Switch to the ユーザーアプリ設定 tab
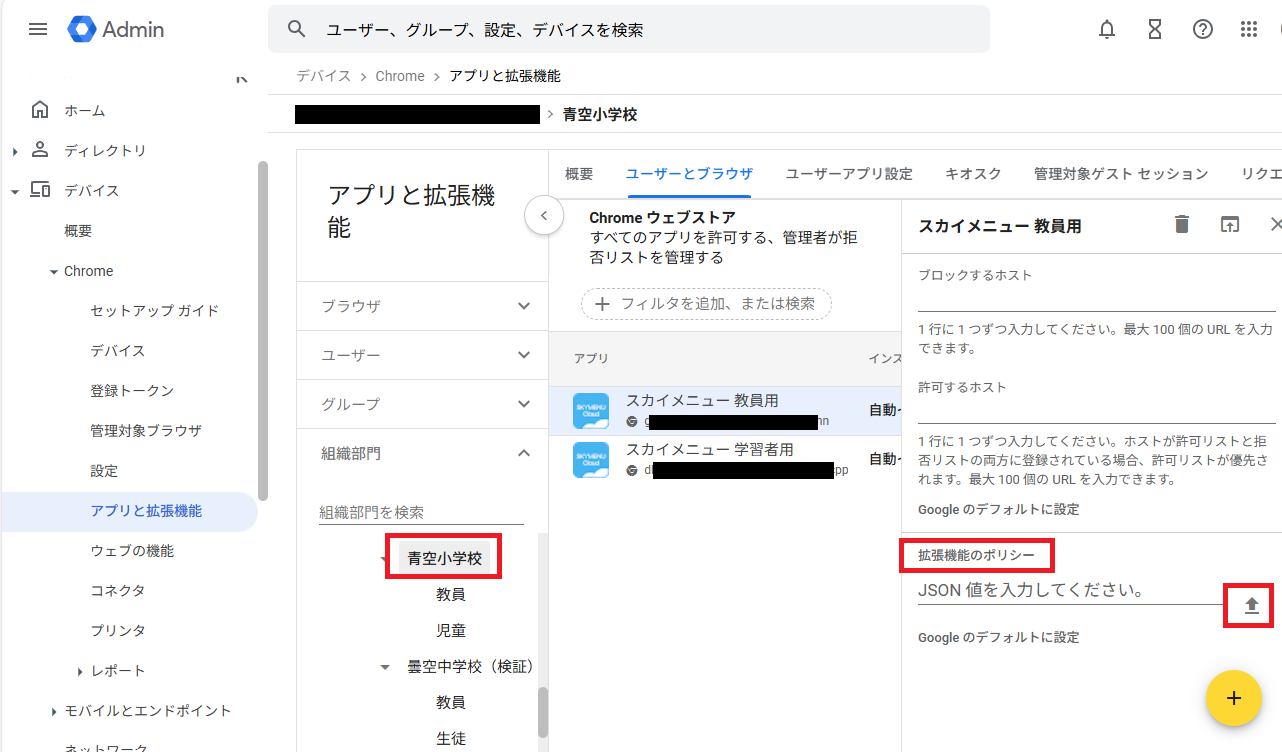Image resolution: width=1282 pixels, height=752 pixels. (849, 174)
